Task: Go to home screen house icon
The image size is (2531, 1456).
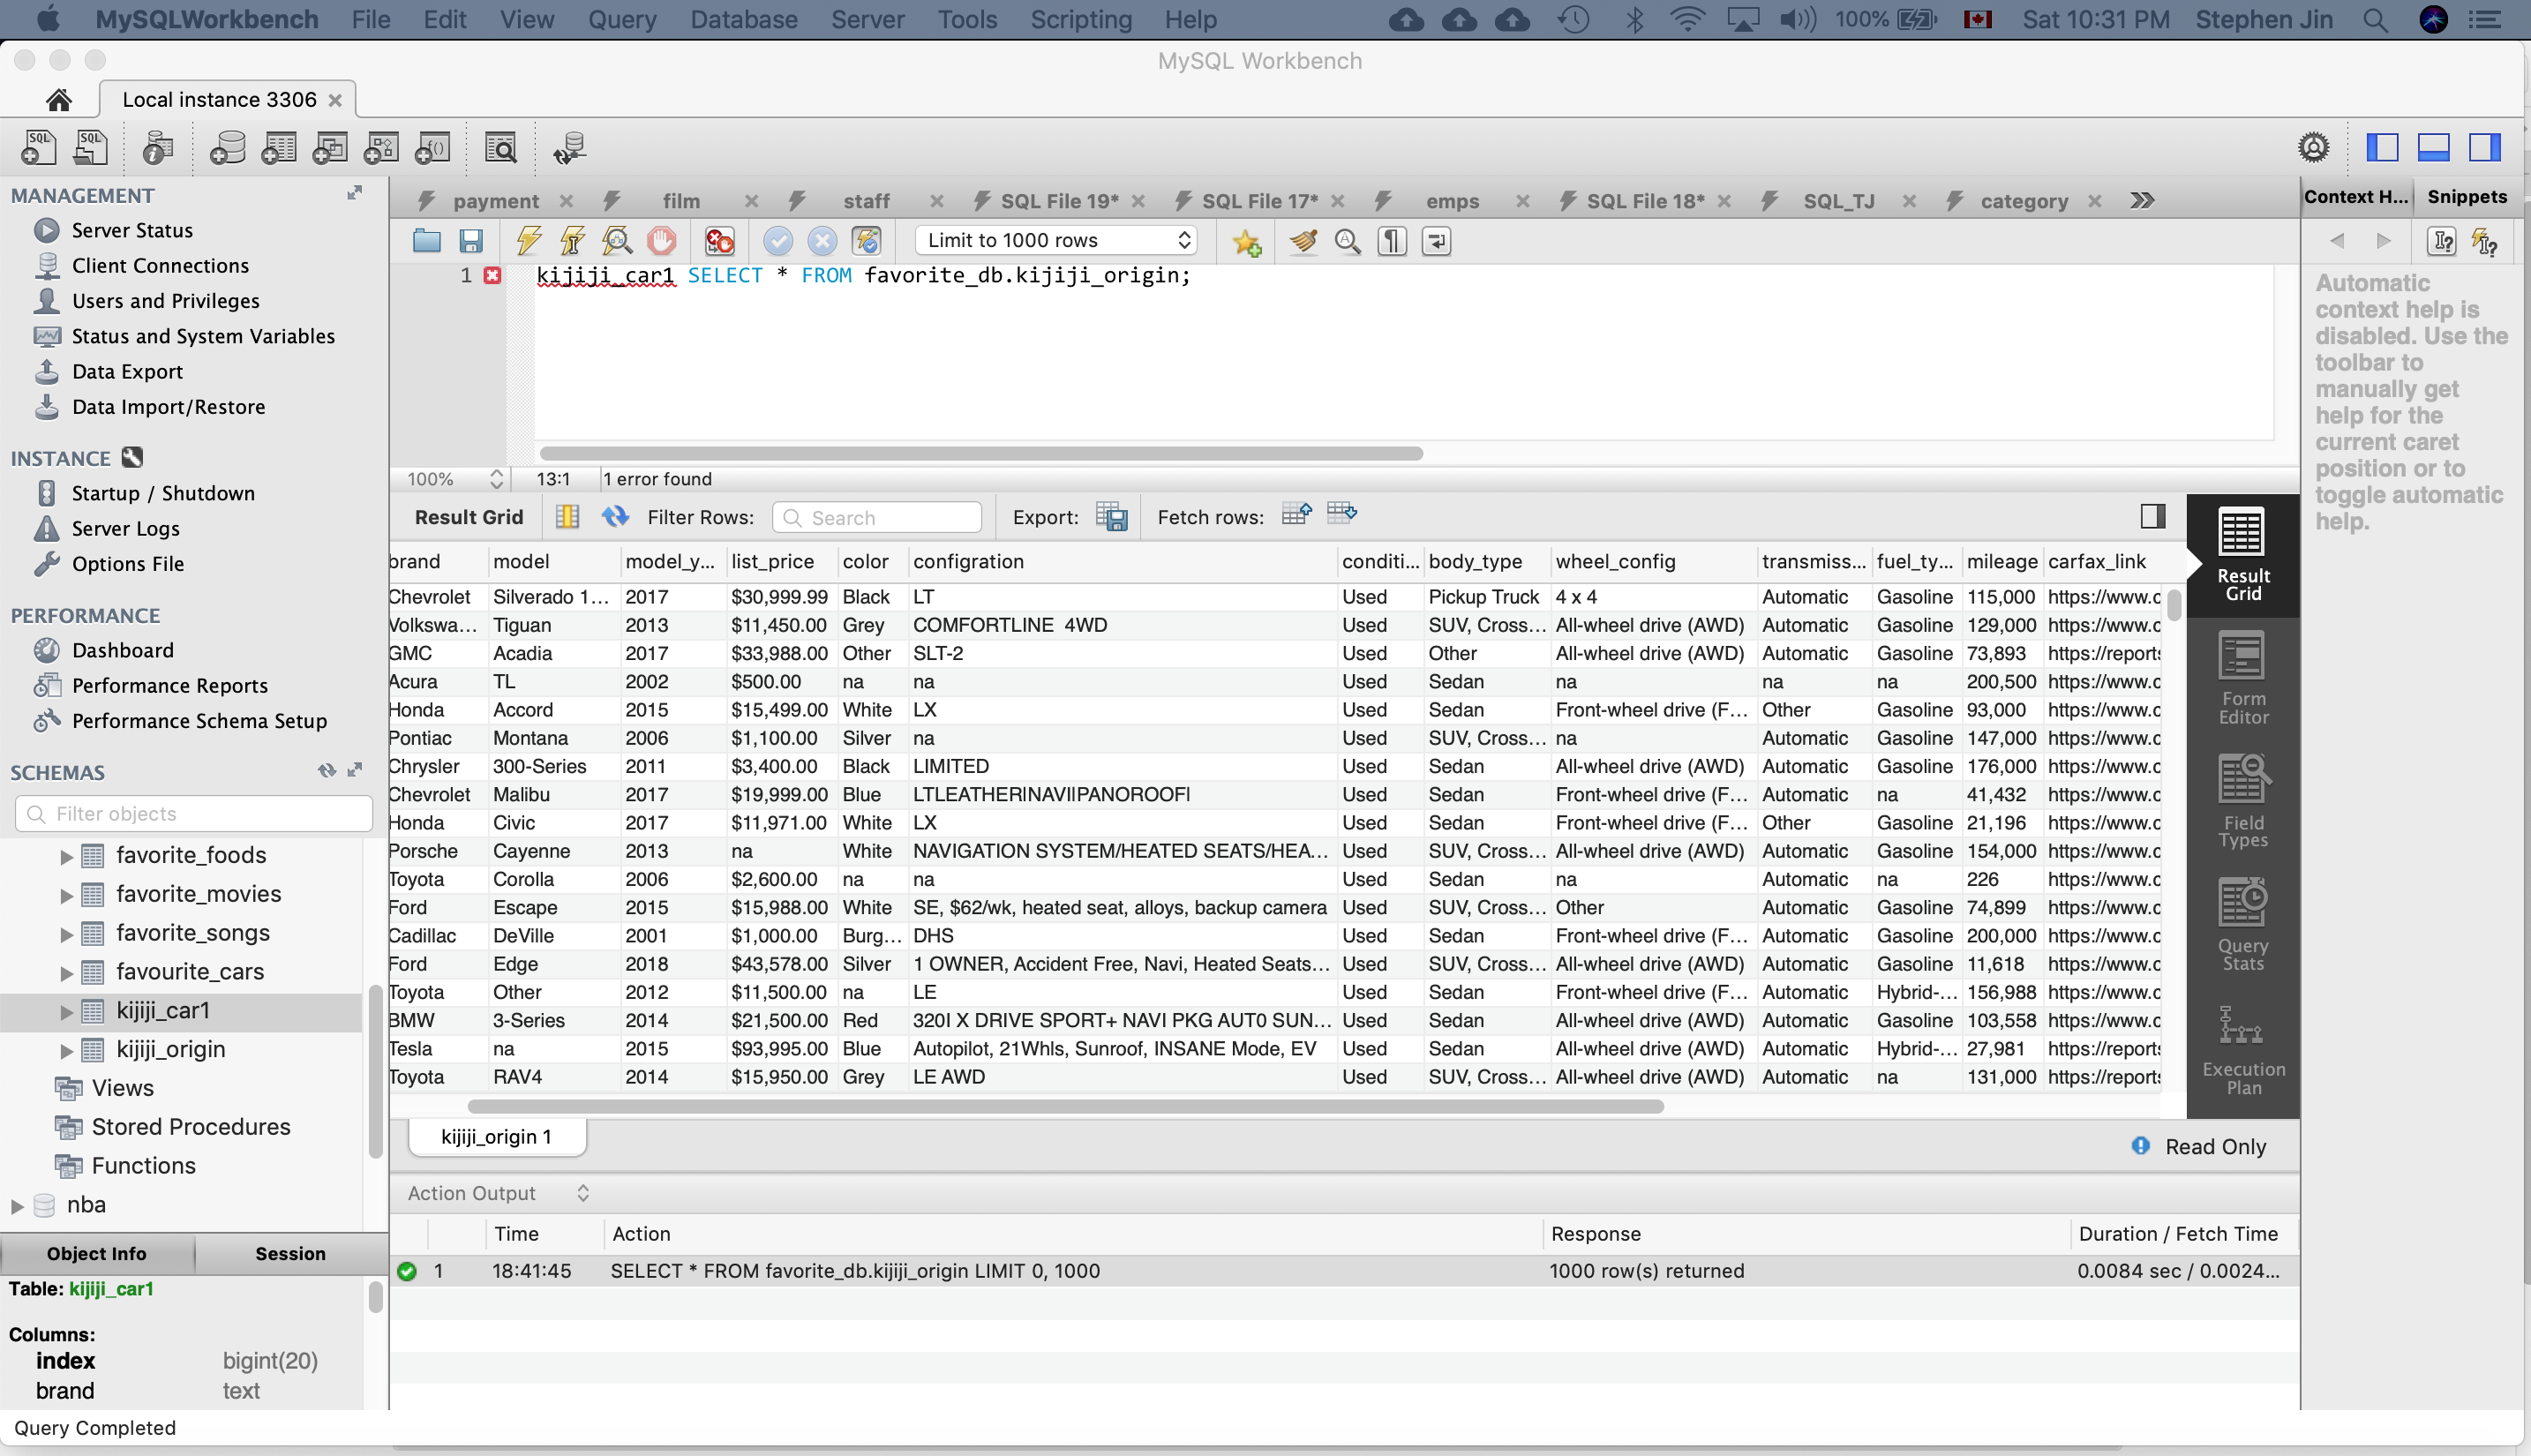Action: pyautogui.click(x=59, y=100)
